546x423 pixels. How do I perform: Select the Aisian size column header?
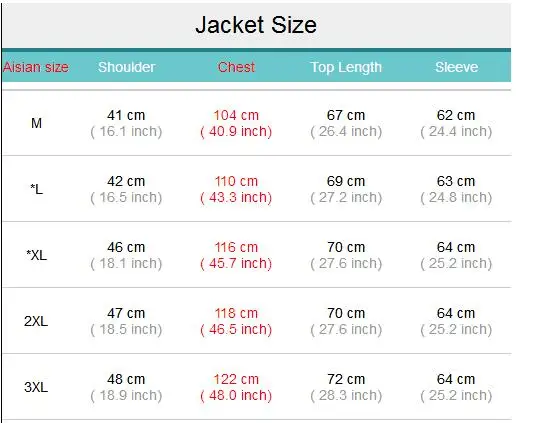click(x=36, y=67)
